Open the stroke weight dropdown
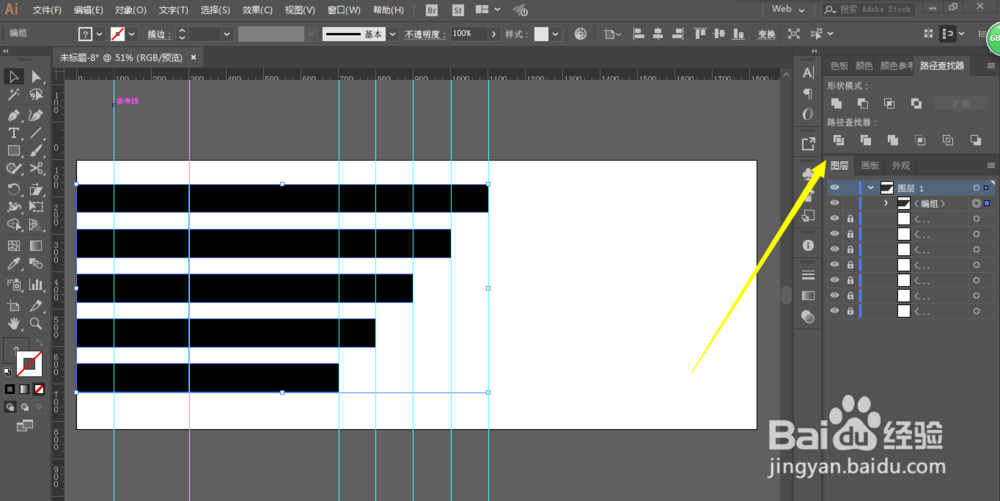 tap(227, 34)
